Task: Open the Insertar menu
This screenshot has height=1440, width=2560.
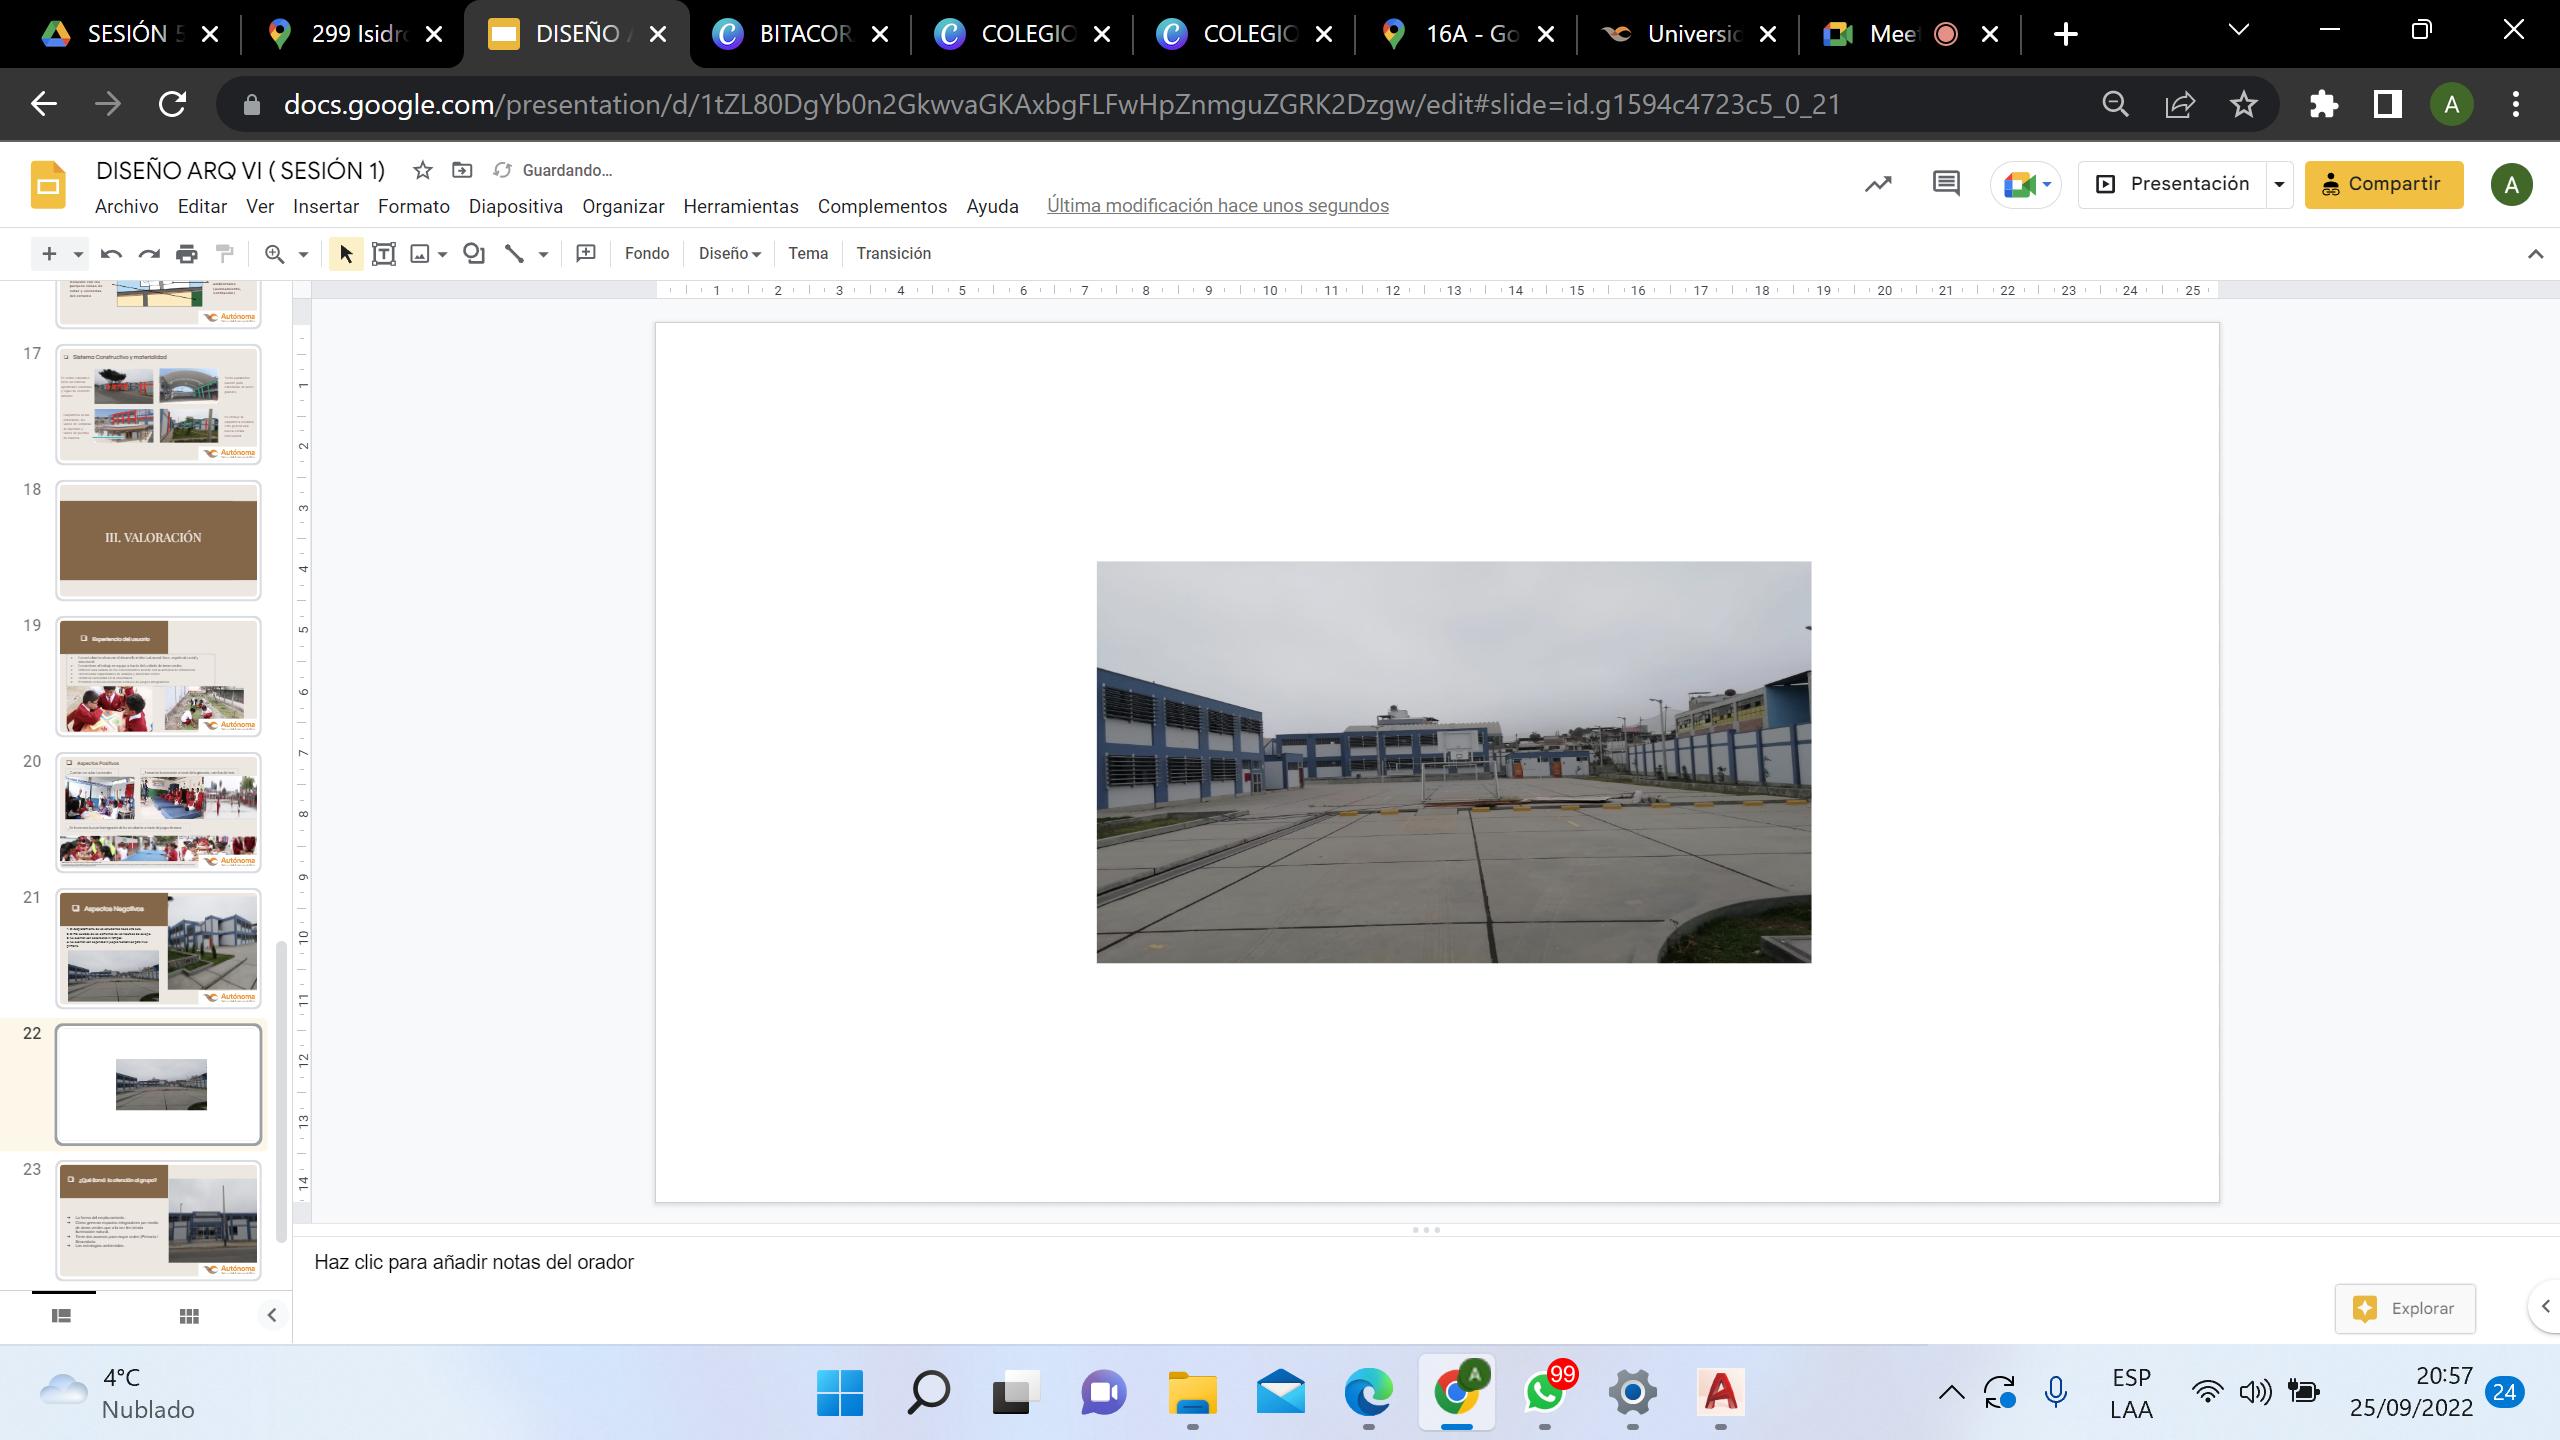Action: click(x=325, y=206)
